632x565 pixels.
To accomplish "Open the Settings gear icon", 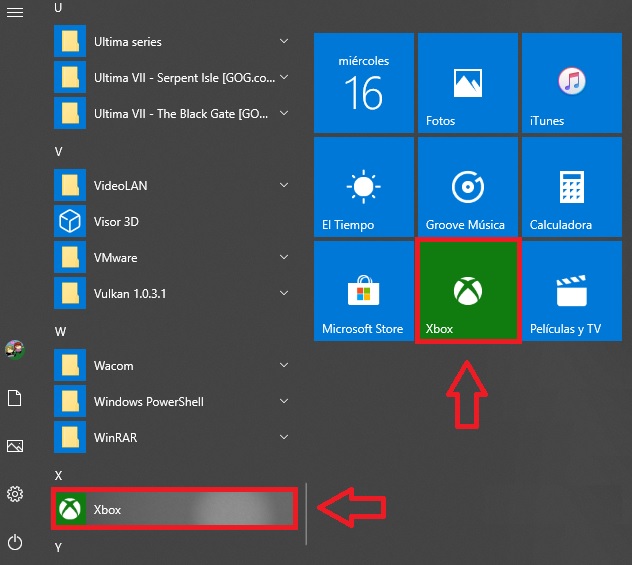I will (x=15, y=494).
